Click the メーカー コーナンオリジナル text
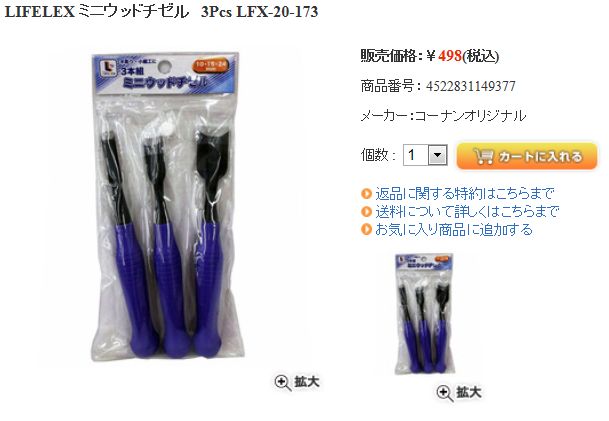This screenshot has width=609, height=421. [444, 116]
